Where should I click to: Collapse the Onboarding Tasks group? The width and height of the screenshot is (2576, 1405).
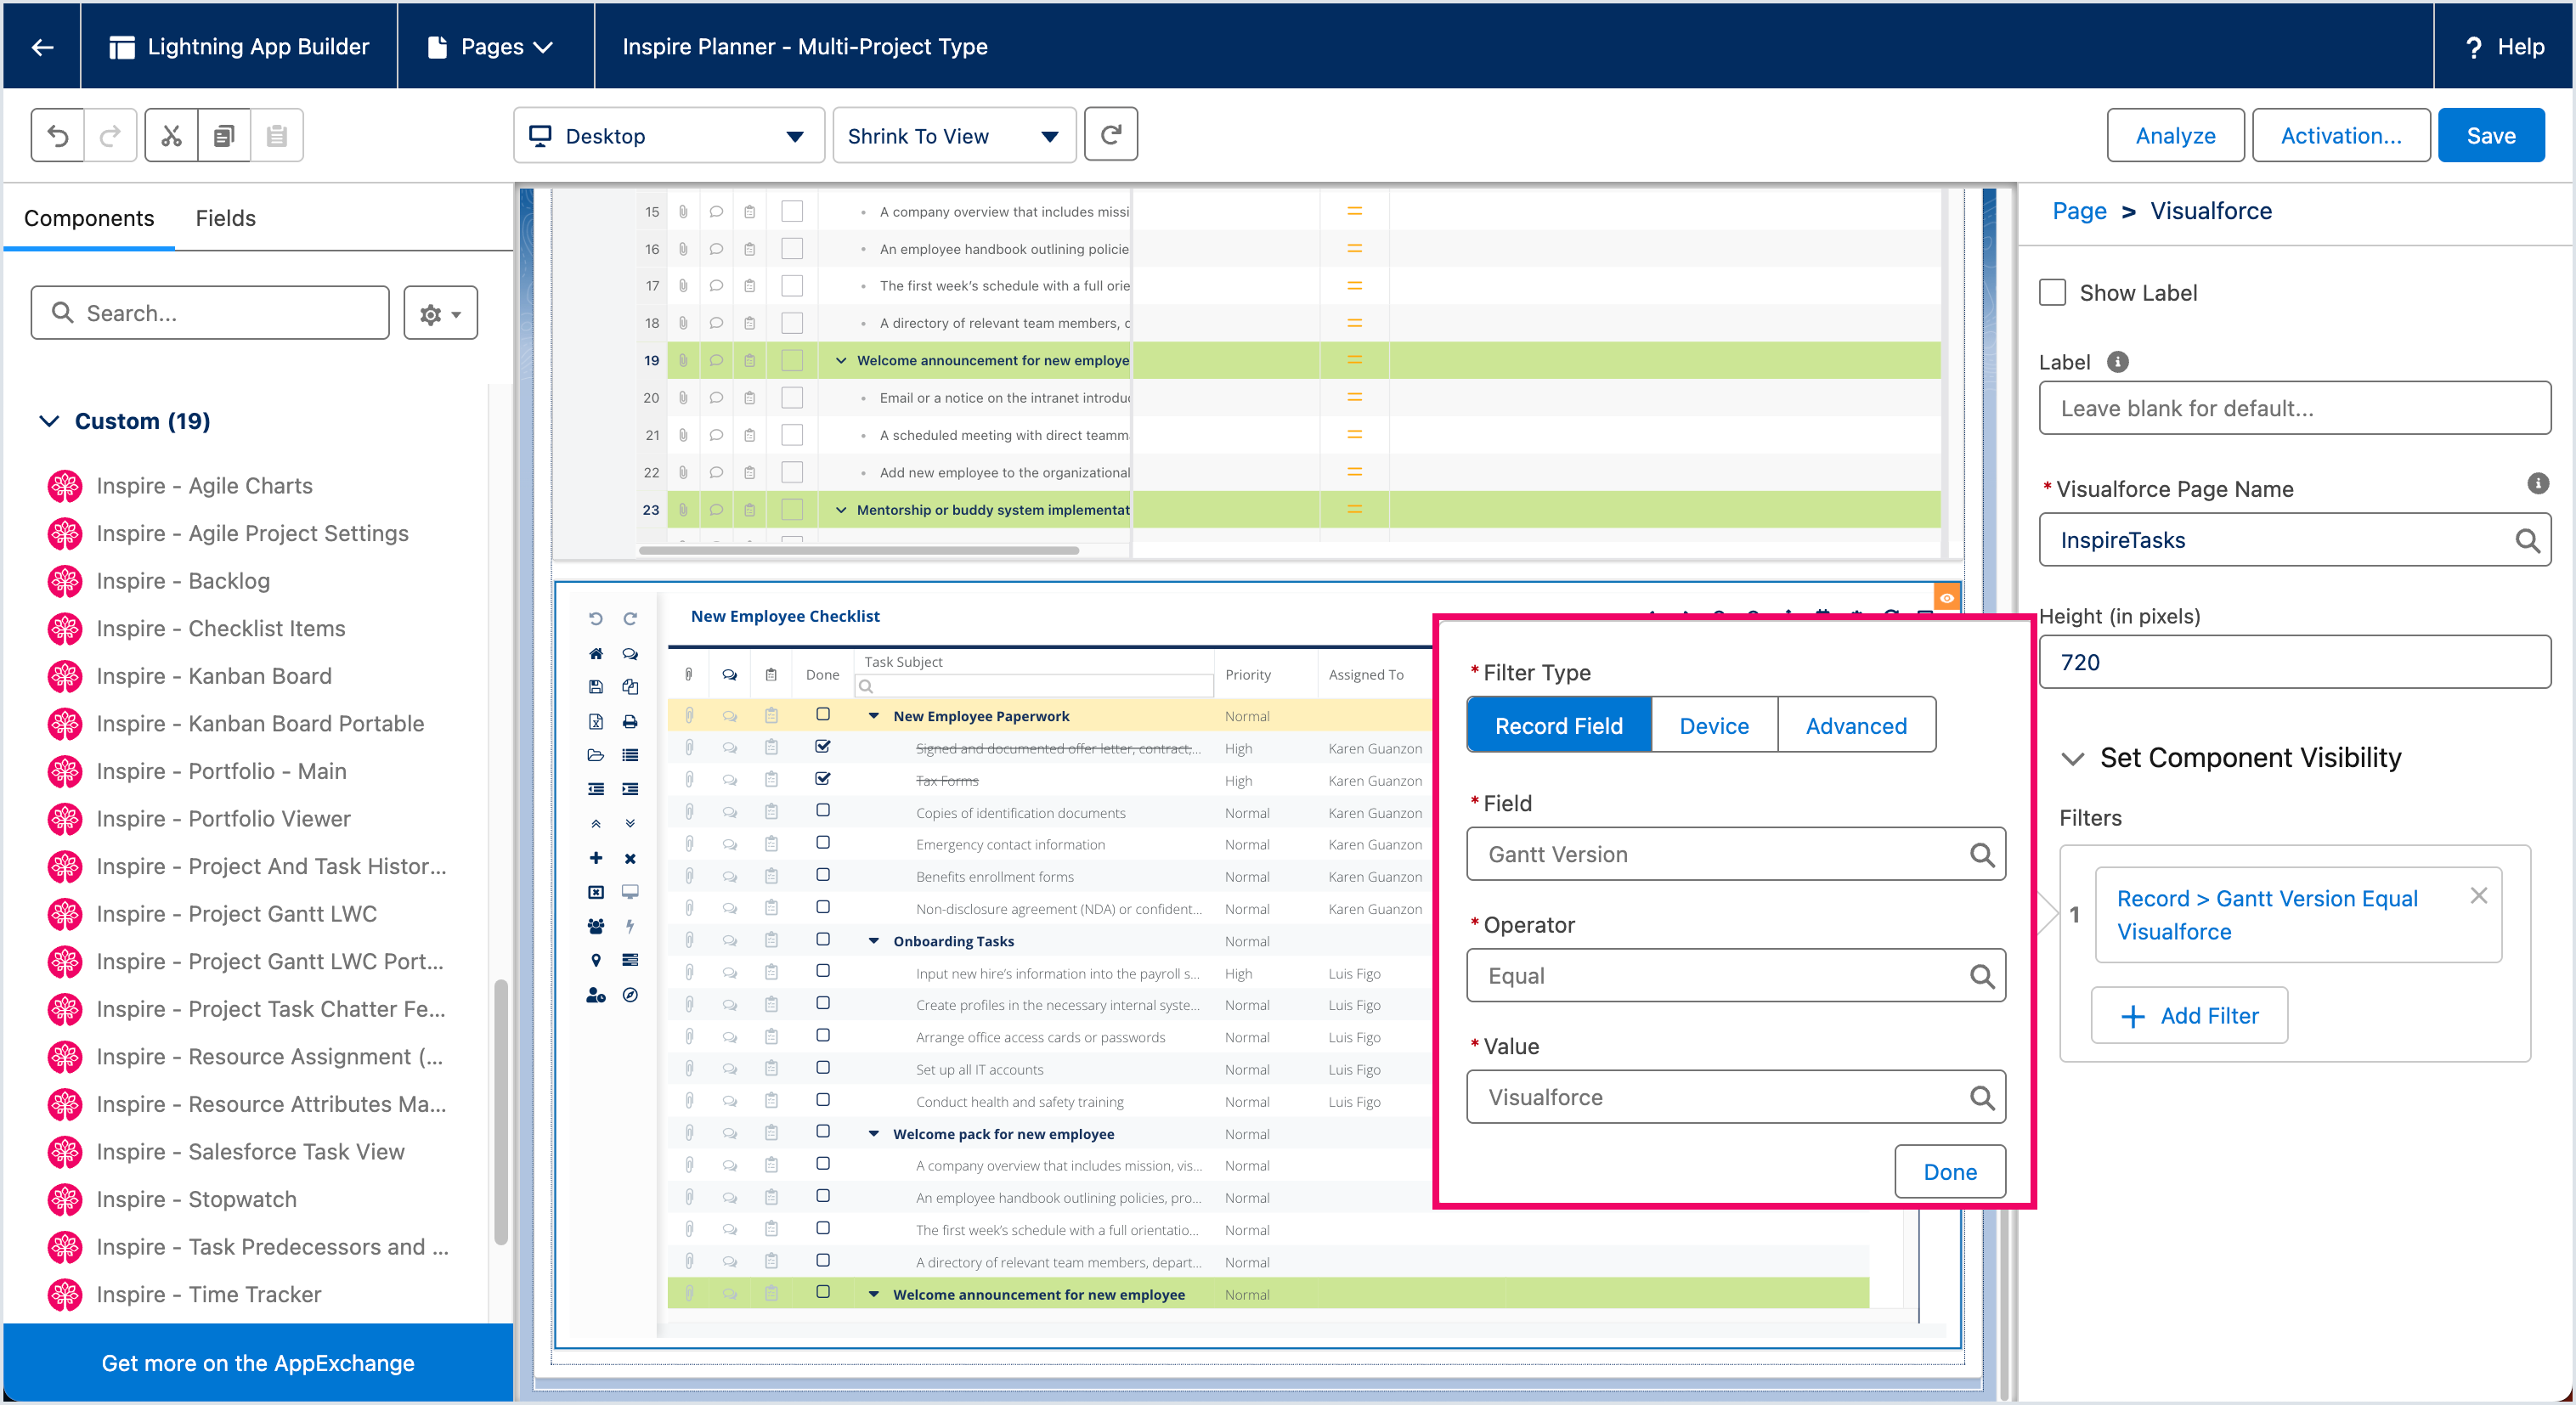point(873,941)
